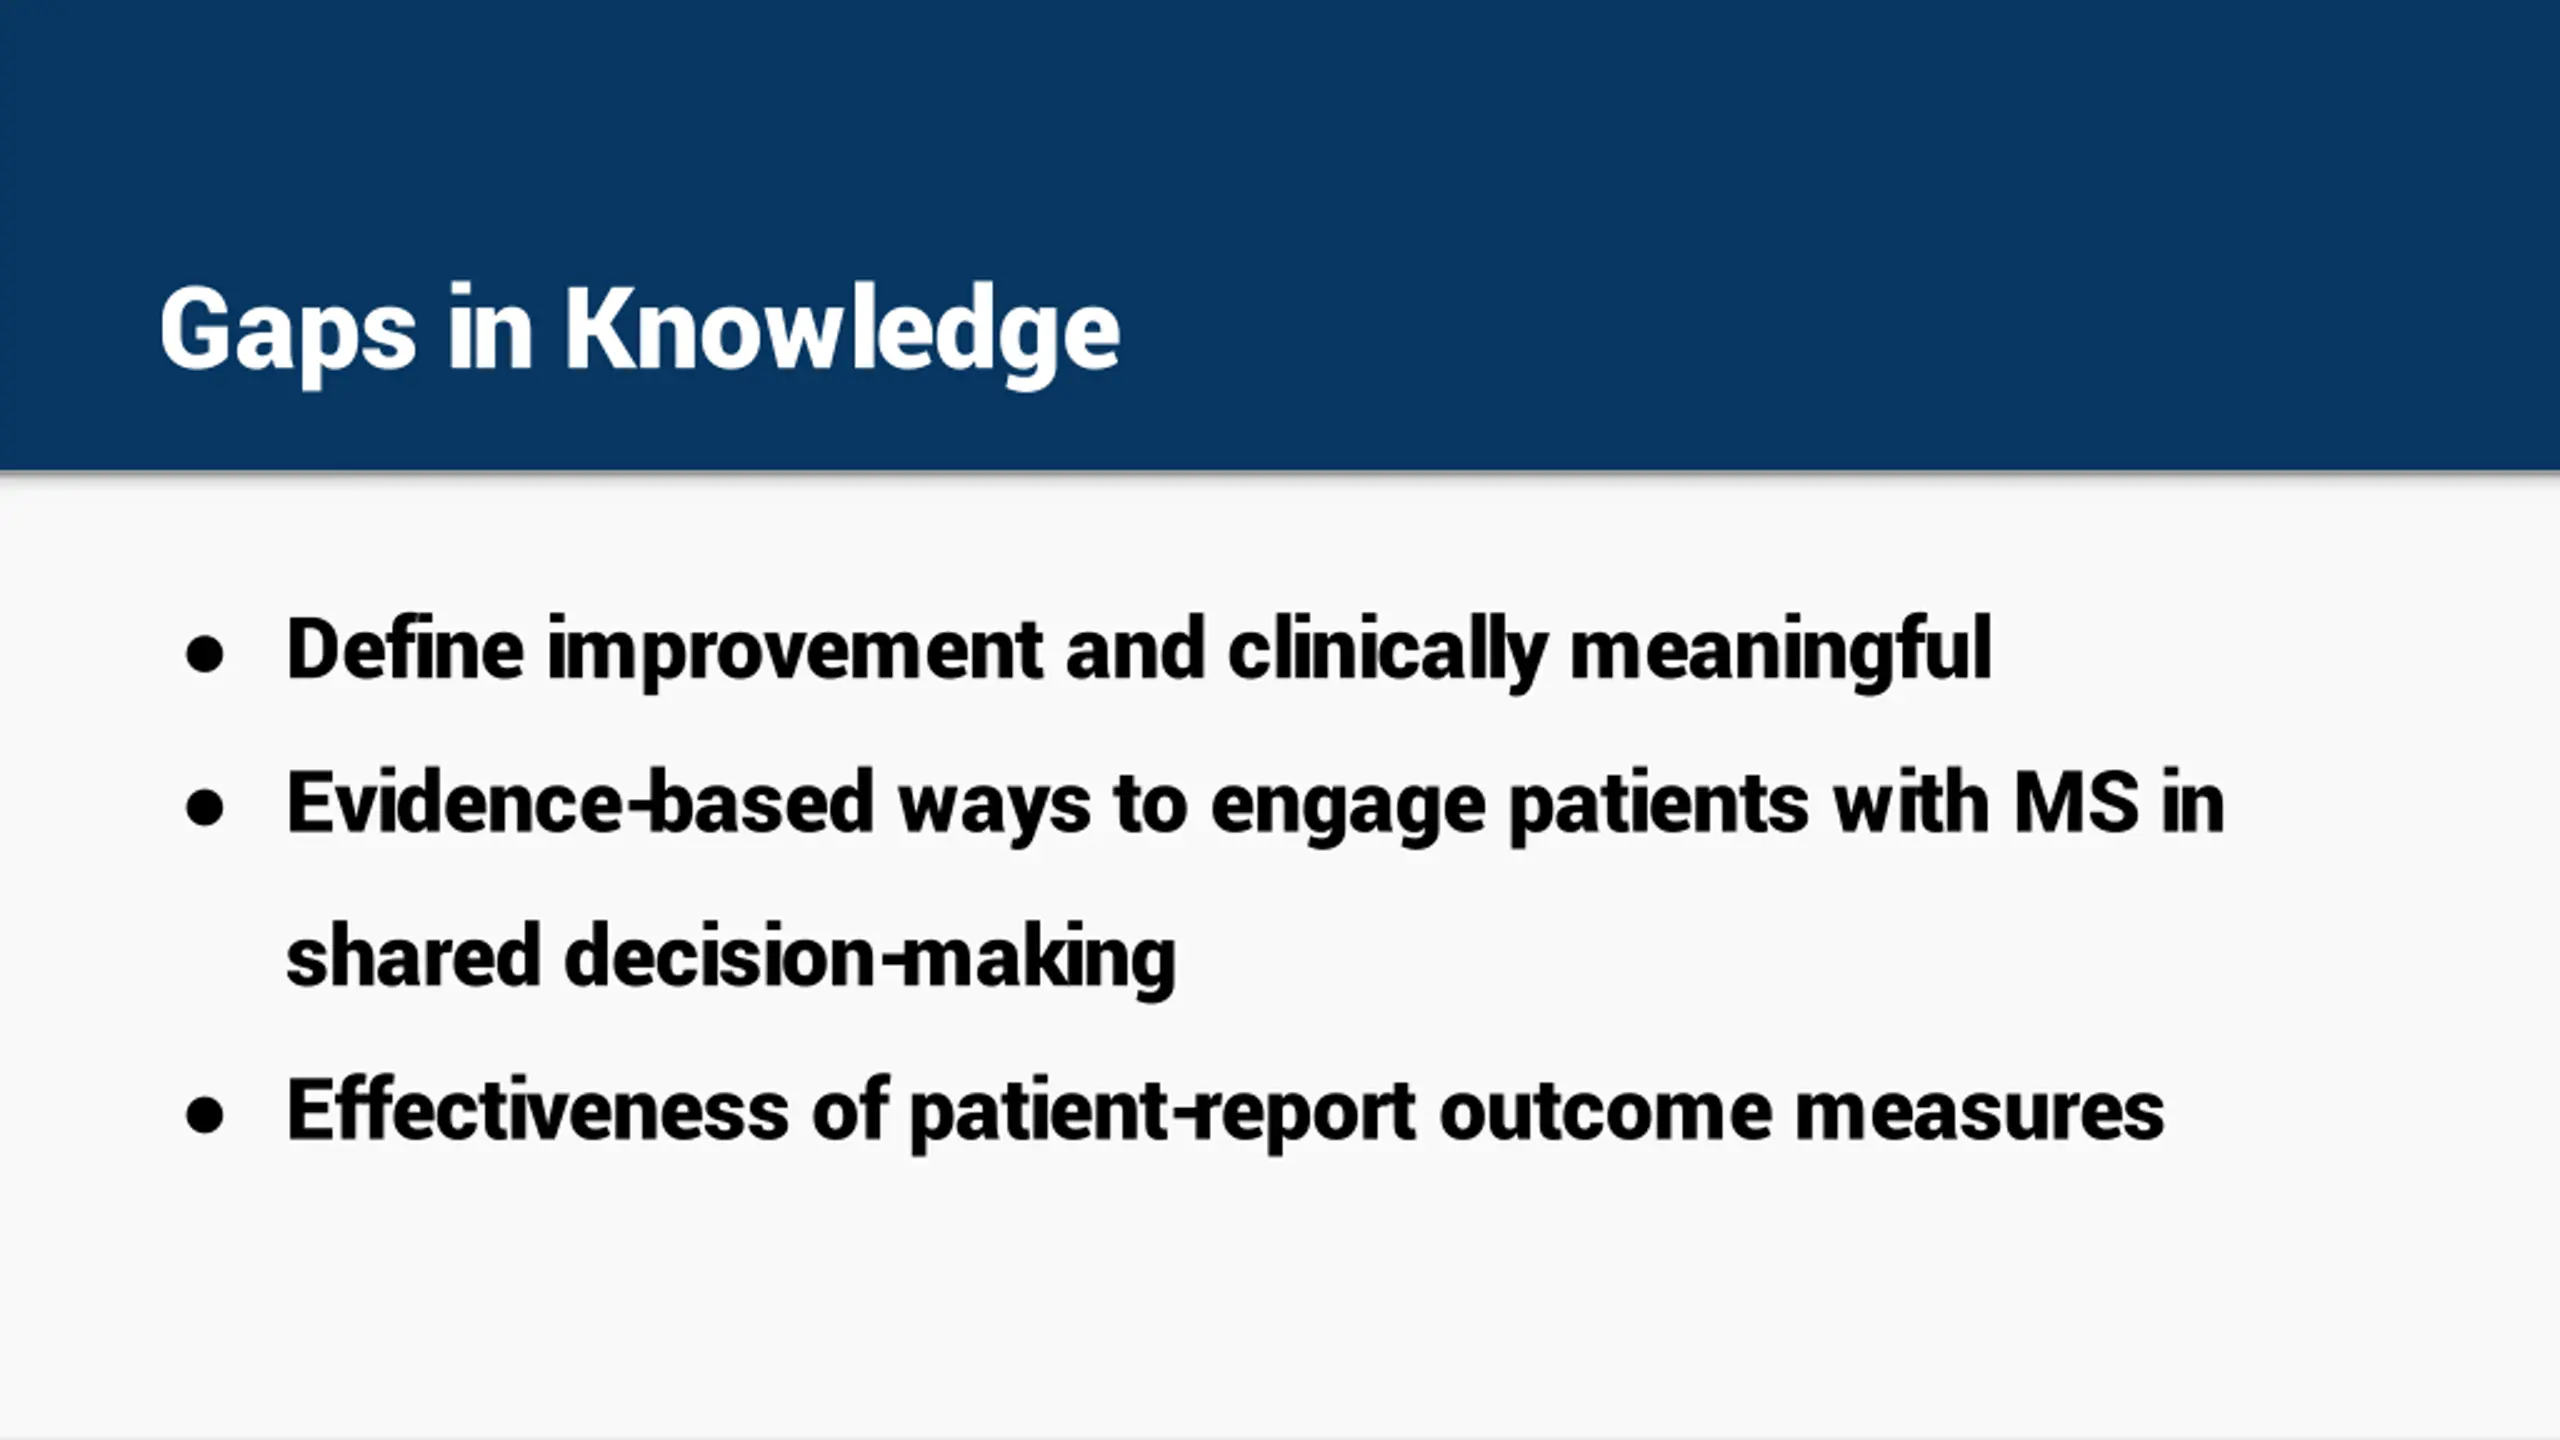The width and height of the screenshot is (2560, 1440).
Task: Click the bullet dot before "Evidence-based"
Action: [204, 809]
